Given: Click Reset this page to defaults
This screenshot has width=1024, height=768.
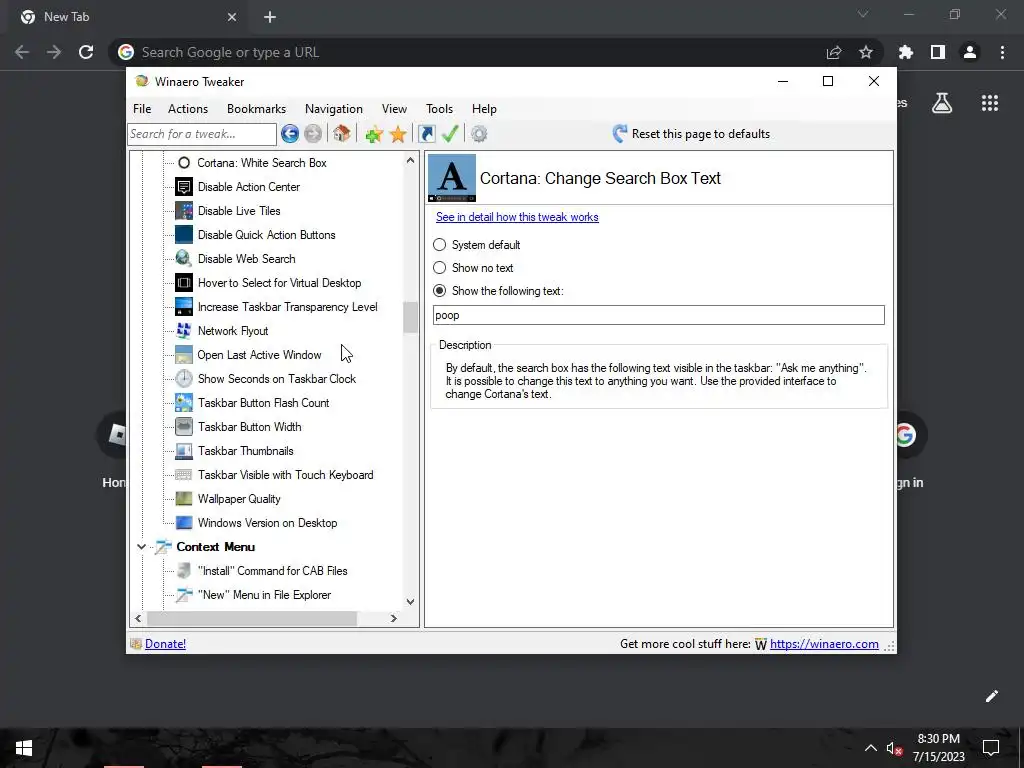Looking at the screenshot, I should pos(691,134).
